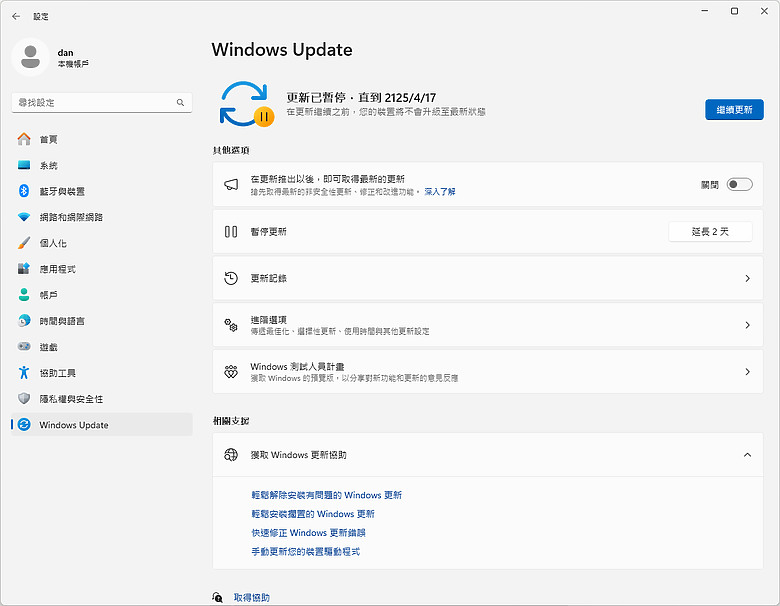This screenshot has height=606, width=780.
Task: Click the pause bars icon beside 暫停更新
Action: (231, 231)
